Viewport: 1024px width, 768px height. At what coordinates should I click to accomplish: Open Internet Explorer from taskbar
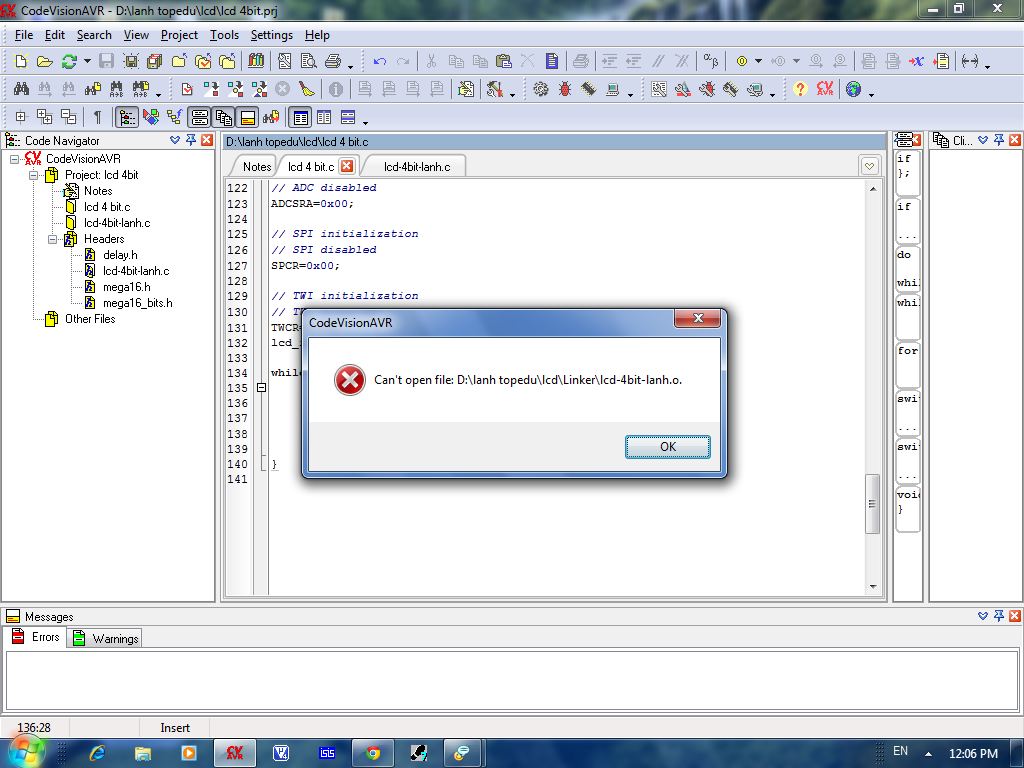click(97, 753)
